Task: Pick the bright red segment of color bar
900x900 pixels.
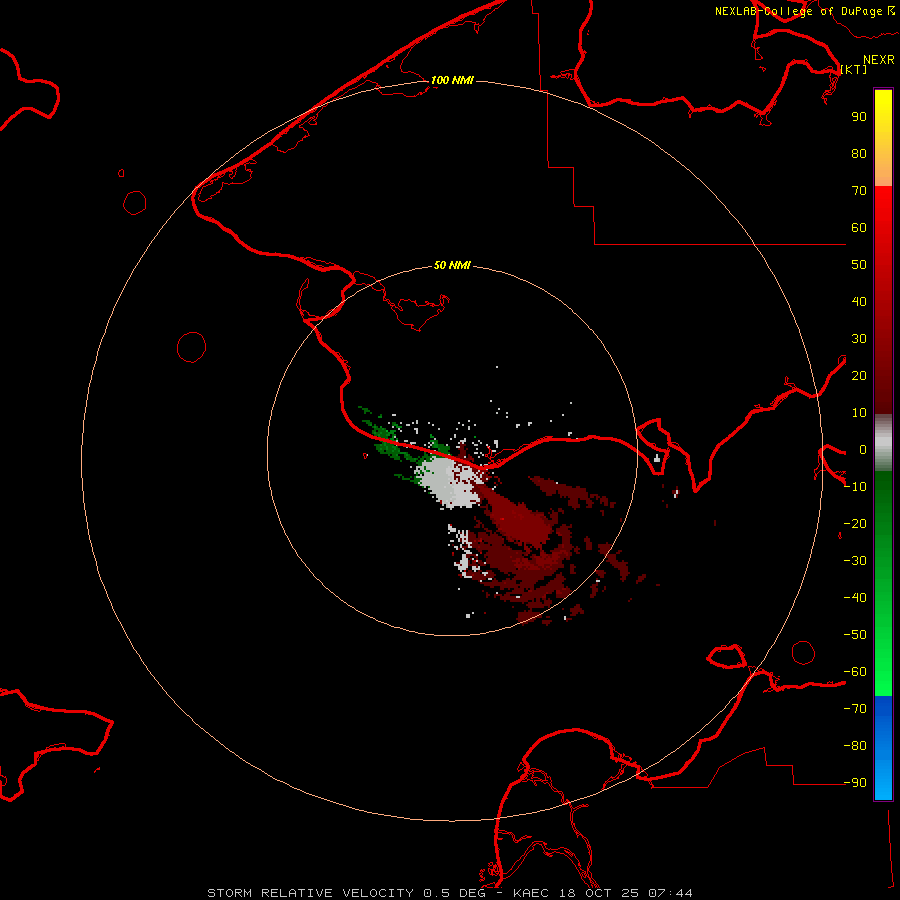Action: tap(883, 298)
